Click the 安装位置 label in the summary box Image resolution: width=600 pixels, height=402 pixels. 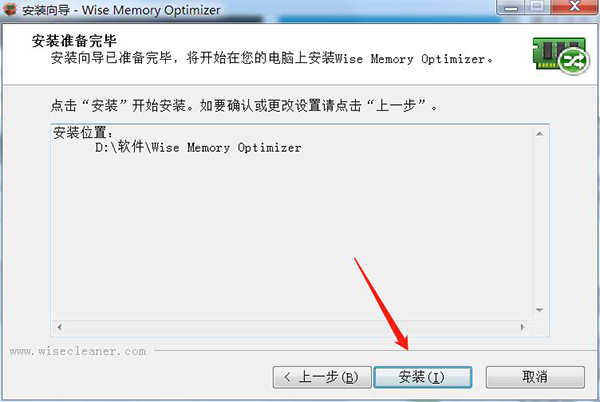coord(83,132)
